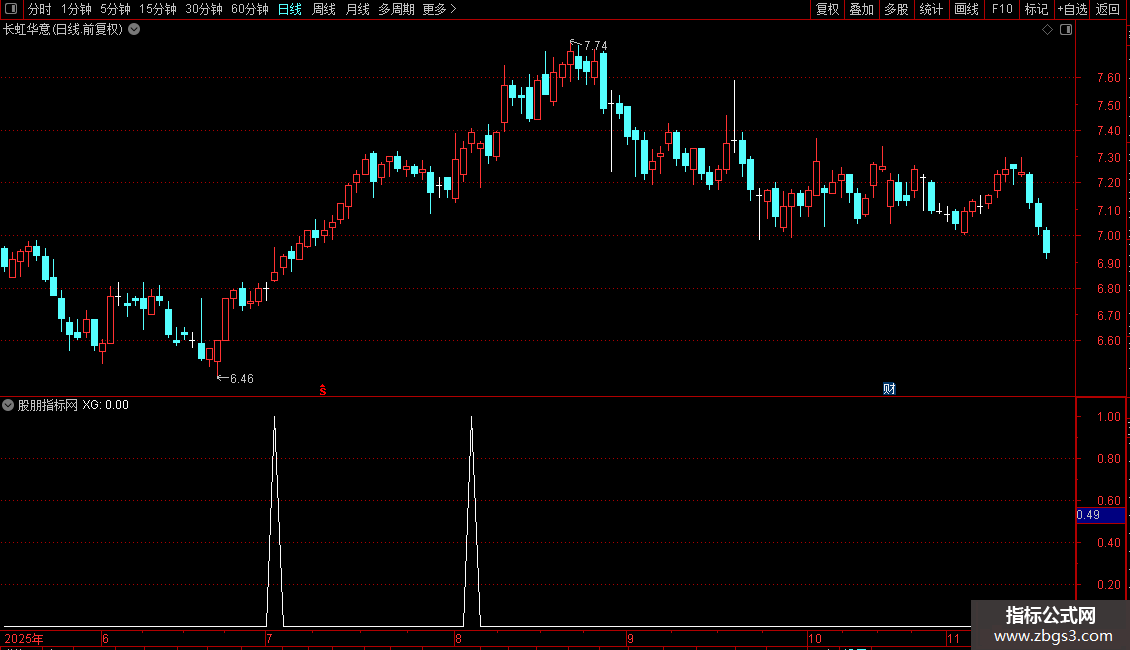Toggle the side panel icon in chart header

click(1066, 30)
